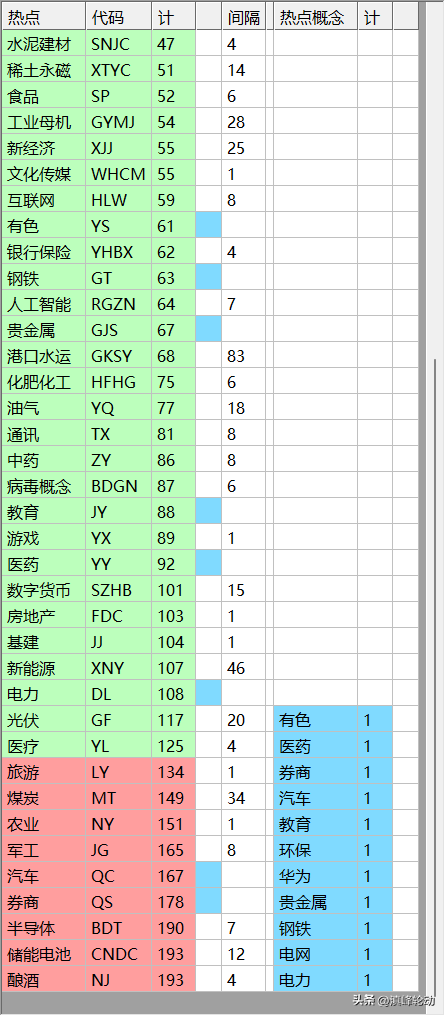
Task: Click the 医疗 cell
Action: click(x=45, y=746)
